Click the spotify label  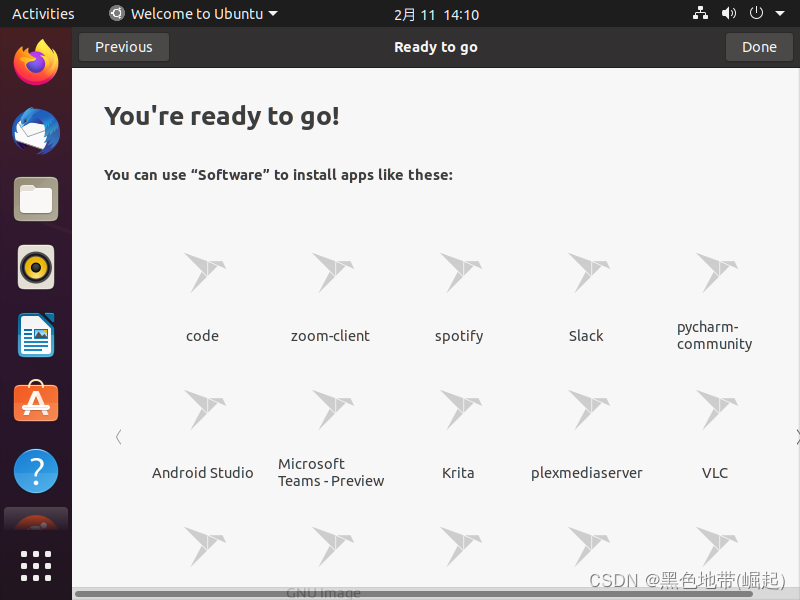pos(459,336)
